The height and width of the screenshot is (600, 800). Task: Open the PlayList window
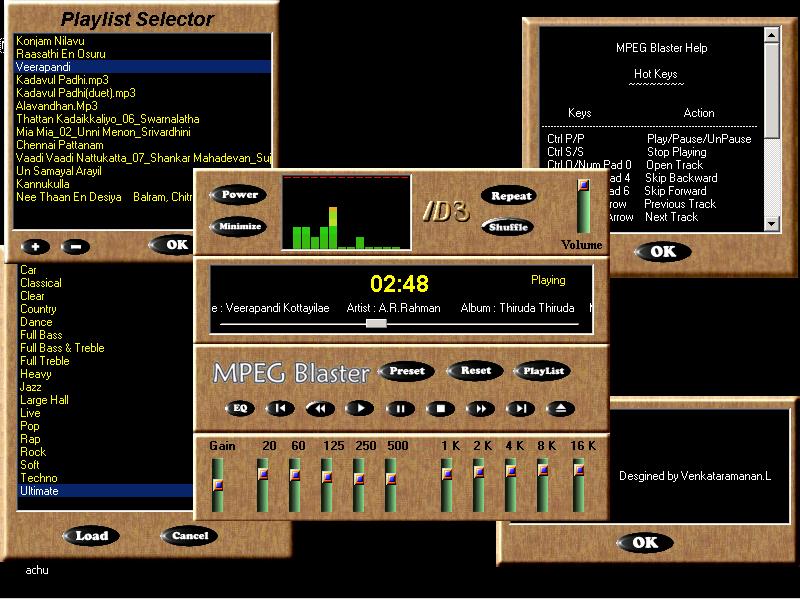(542, 371)
